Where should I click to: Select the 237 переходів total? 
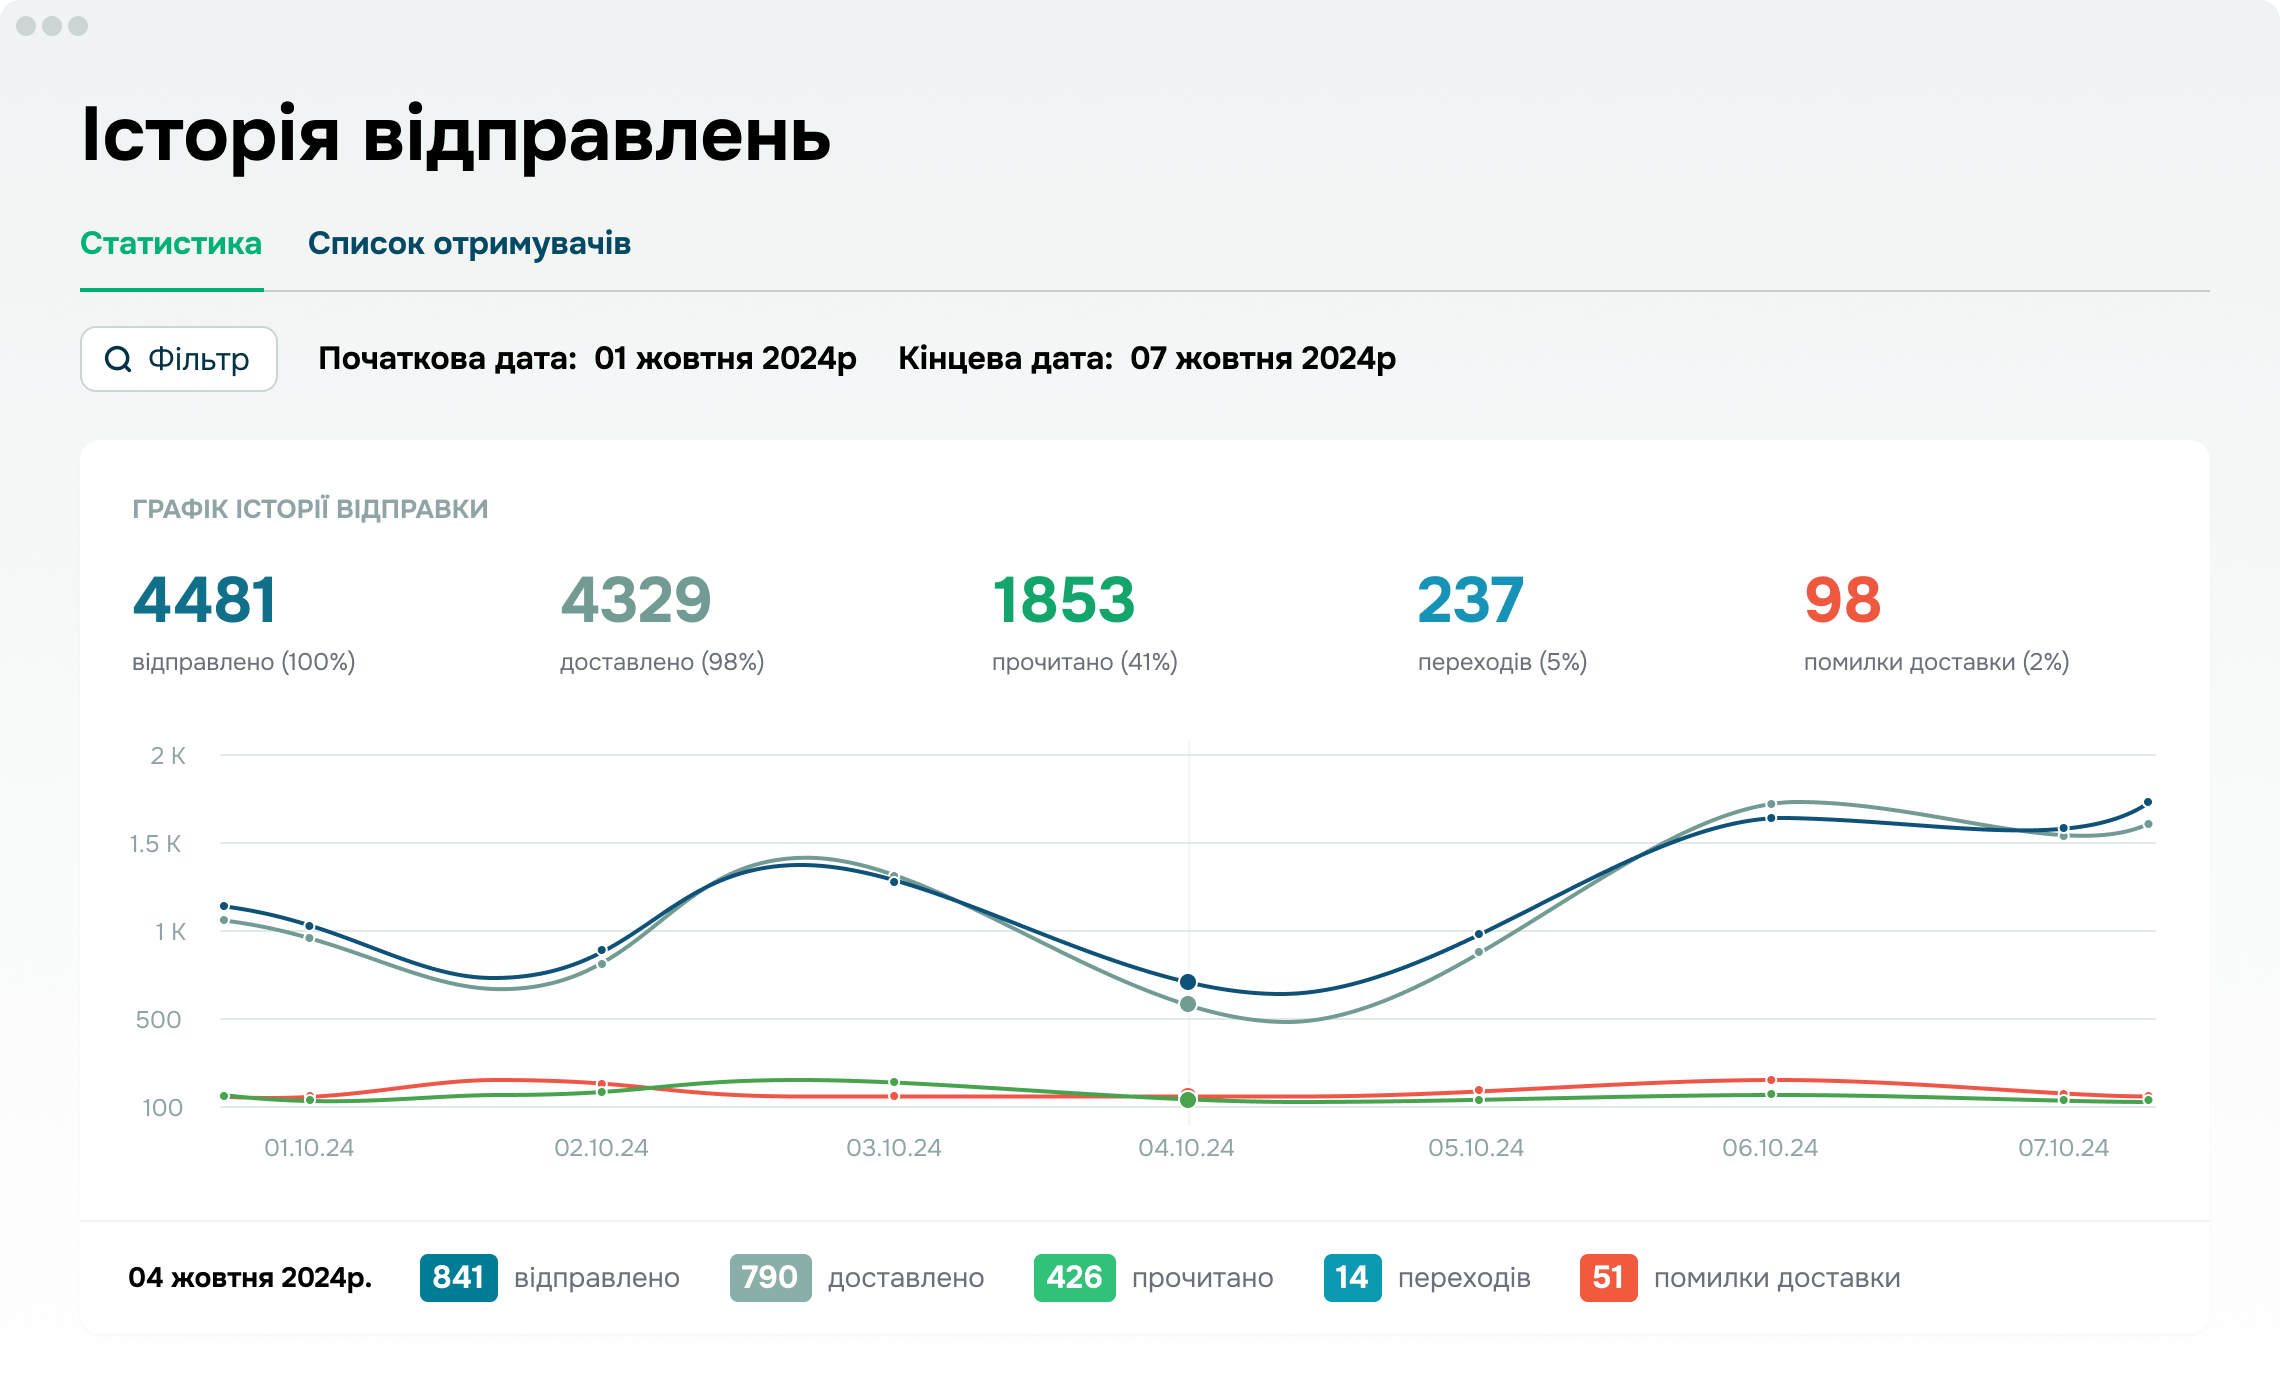pyautogui.click(x=1470, y=600)
